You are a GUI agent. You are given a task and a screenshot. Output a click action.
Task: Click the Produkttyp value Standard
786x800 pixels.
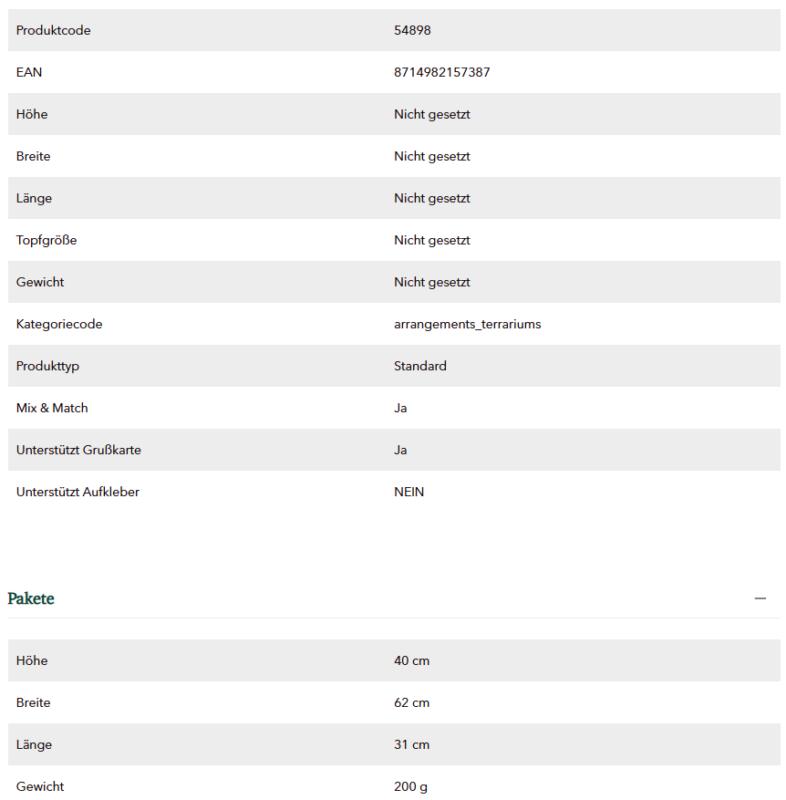click(x=420, y=366)
